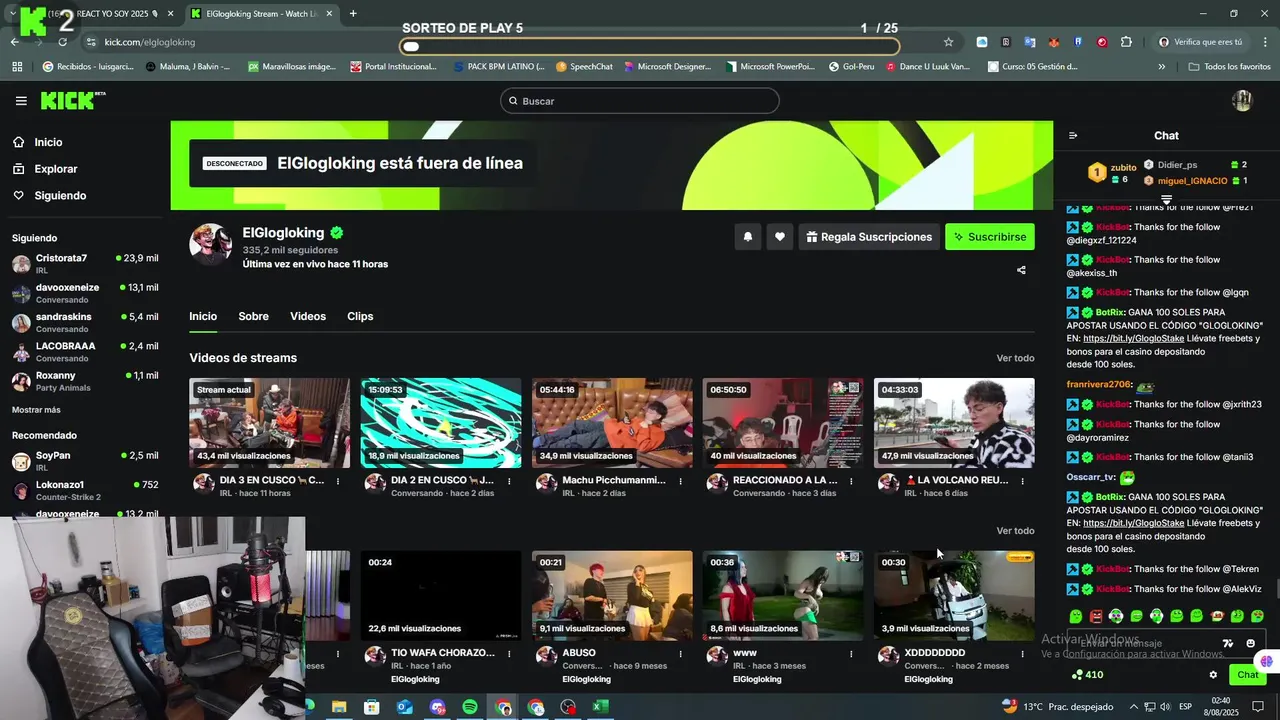Click the franrivera2706 username in chat
1280x720 pixels.
(x=1098, y=384)
